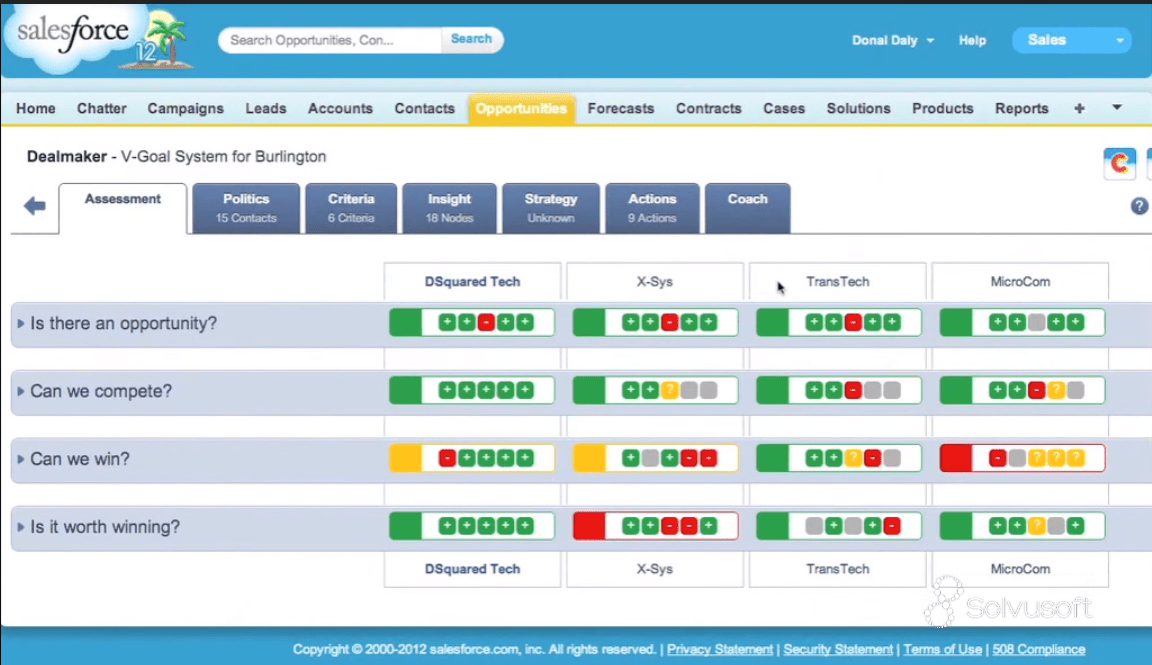Switch to the Strategy tab

point(551,208)
